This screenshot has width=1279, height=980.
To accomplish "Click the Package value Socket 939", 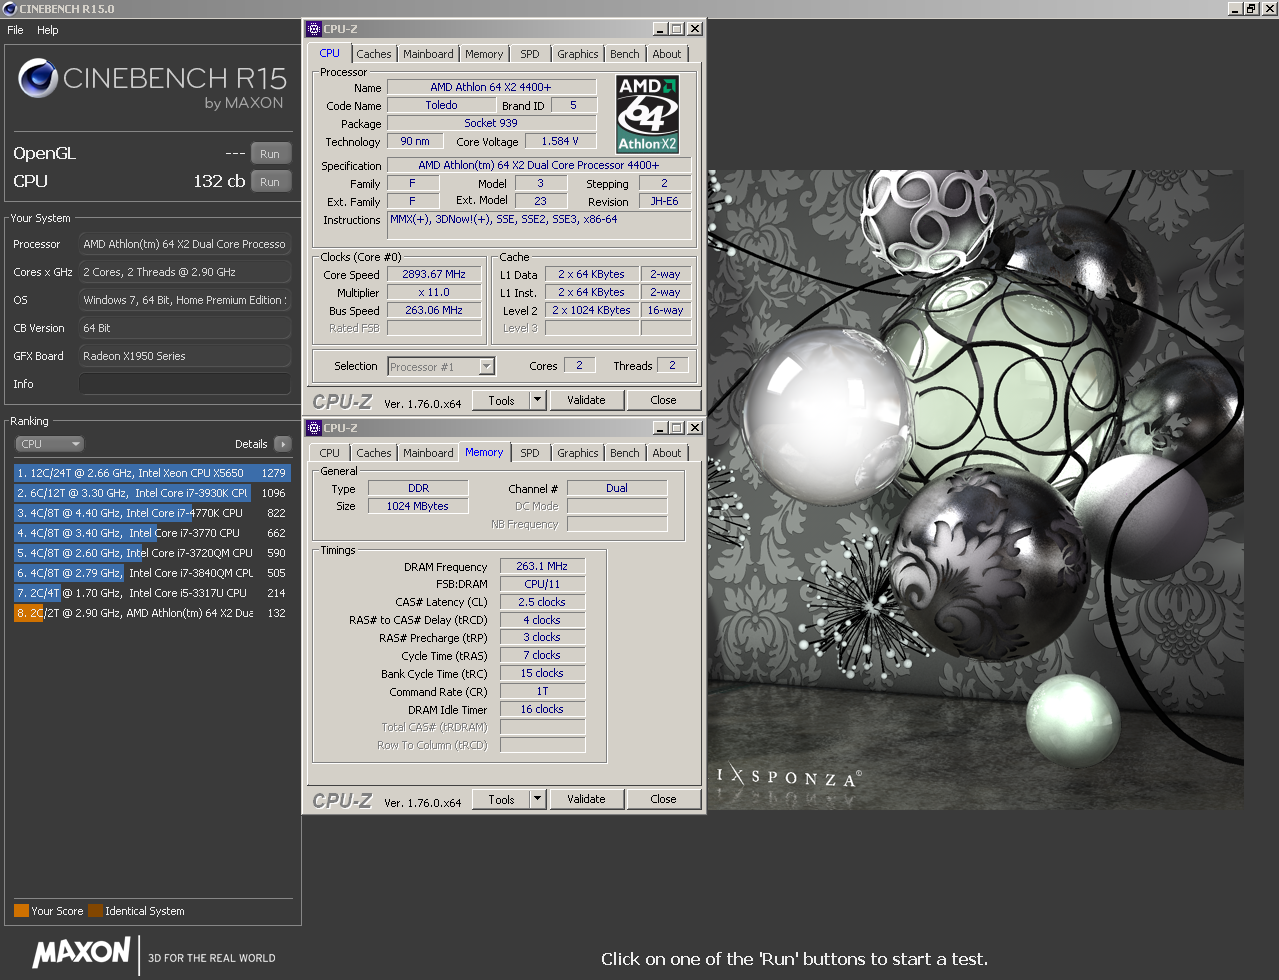I will pos(491,124).
